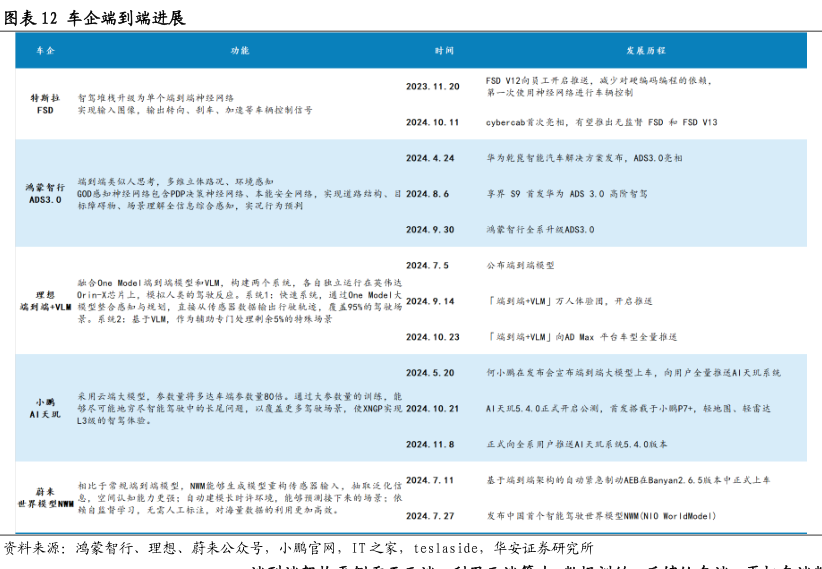The image size is (822, 569).
Task: Click the date 2023.11.20
Action: click(x=433, y=86)
